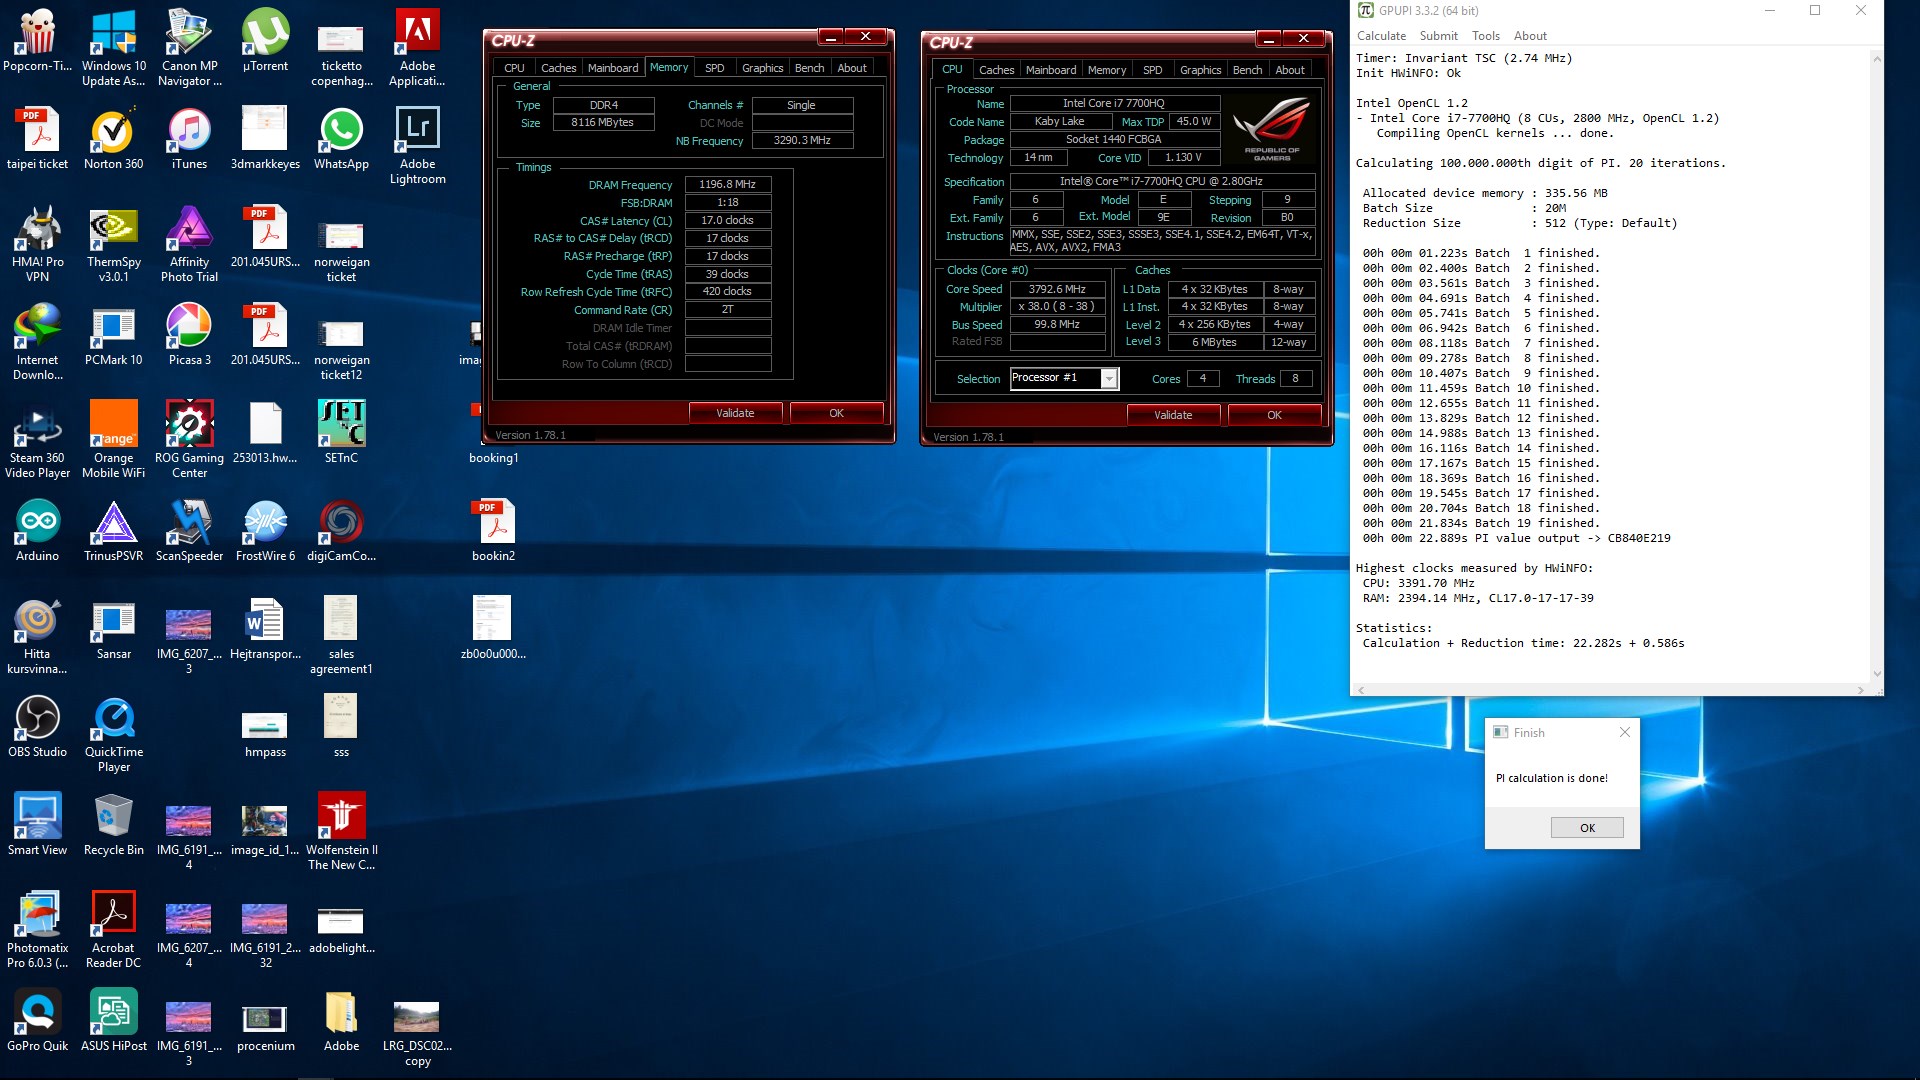Open iTunes desktop icon
The height and width of the screenshot is (1080, 1920).
[189, 140]
